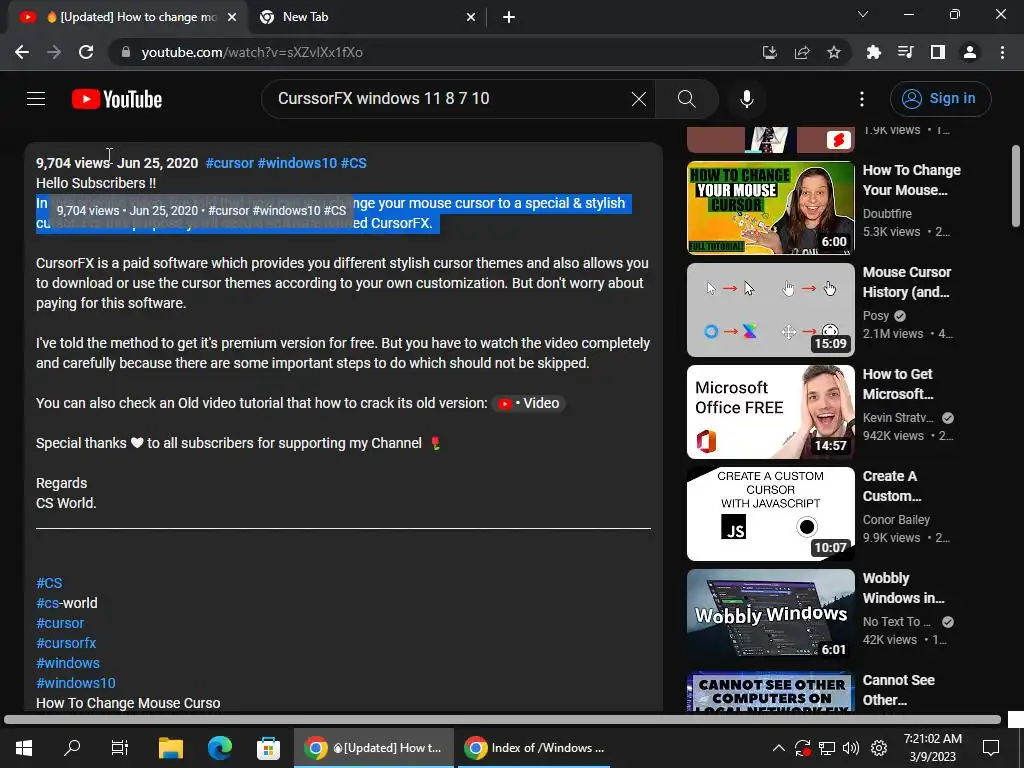This screenshot has width=1024, height=768.
Task: Open Windows taskbar search
Action: tap(72, 748)
